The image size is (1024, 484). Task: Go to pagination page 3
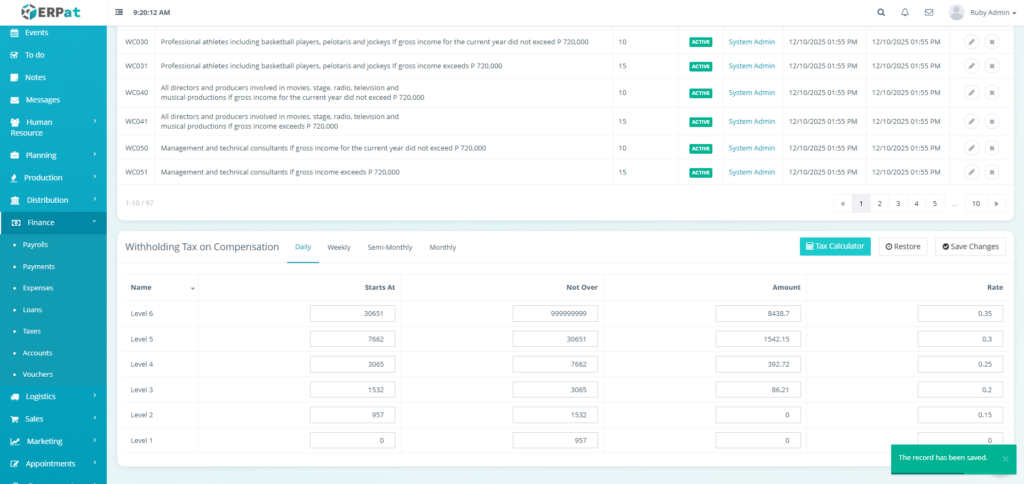[x=898, y=203]
